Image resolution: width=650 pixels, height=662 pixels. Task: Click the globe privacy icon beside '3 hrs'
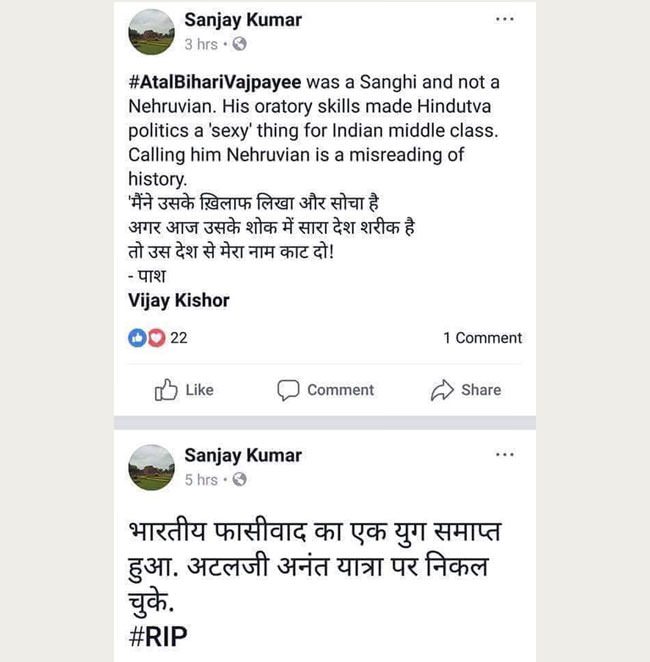239,45
